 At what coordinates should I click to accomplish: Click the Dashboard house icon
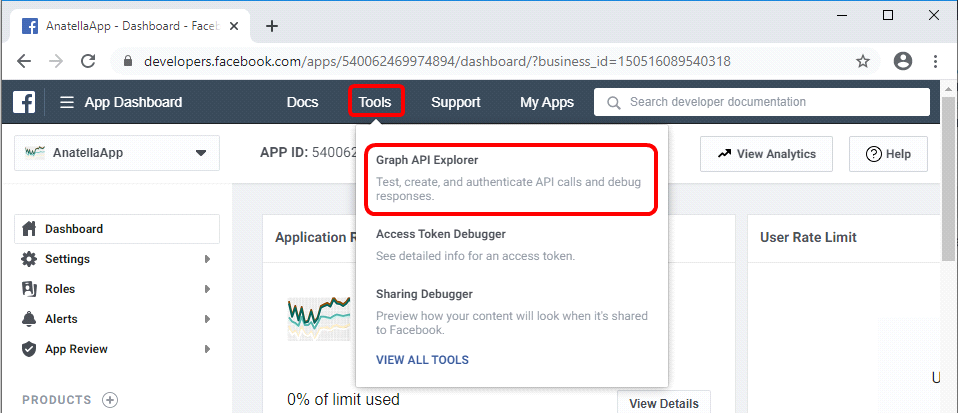29,229
